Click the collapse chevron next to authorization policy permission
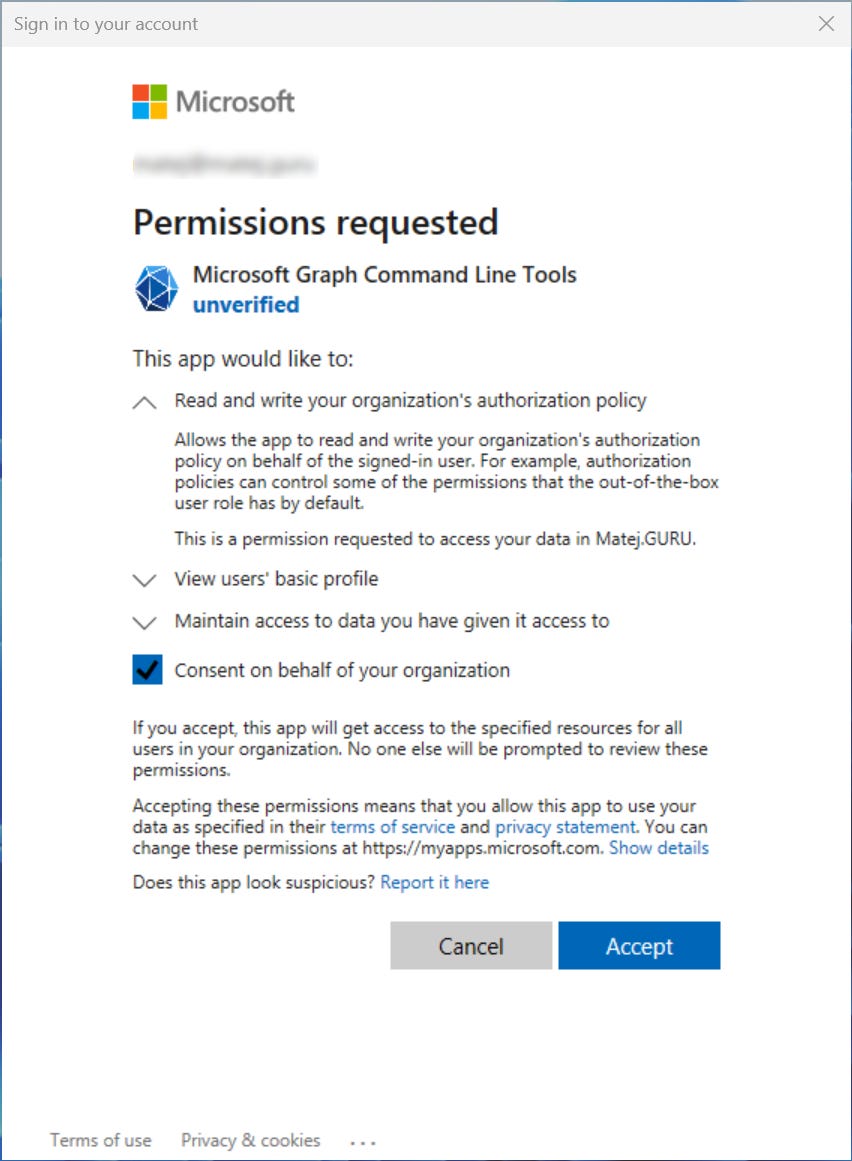Viewport: 852px width, 1161px height. pos(144,400)
